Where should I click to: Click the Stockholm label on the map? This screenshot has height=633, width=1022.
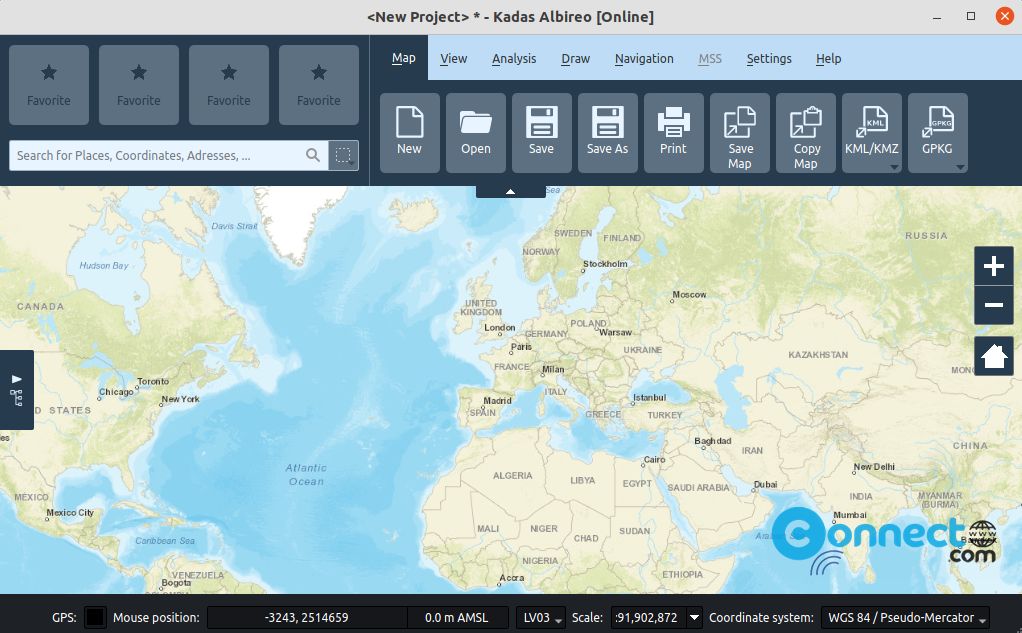pyautogui.click(x=605, y=264)
